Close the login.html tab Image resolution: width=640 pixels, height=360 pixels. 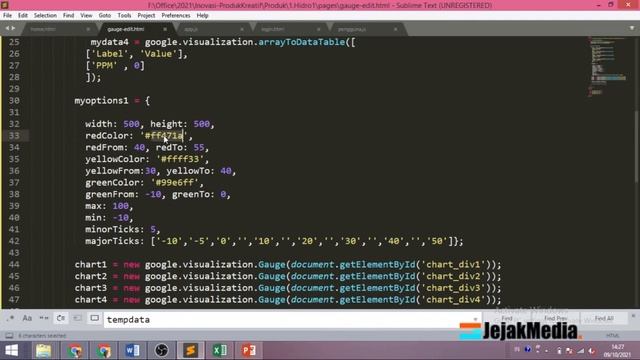[x=318, y=29]
